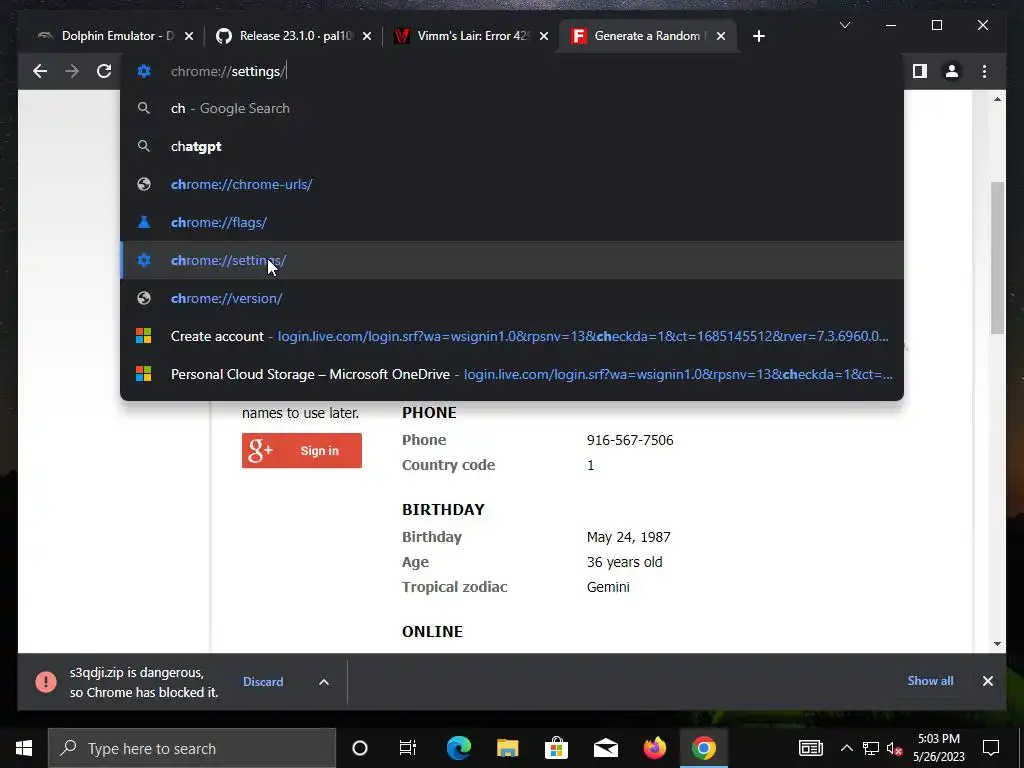This screenshot has width=1024, height=768.
Task: Launch Firefox from the taskbar
Action: click(654, 748)
